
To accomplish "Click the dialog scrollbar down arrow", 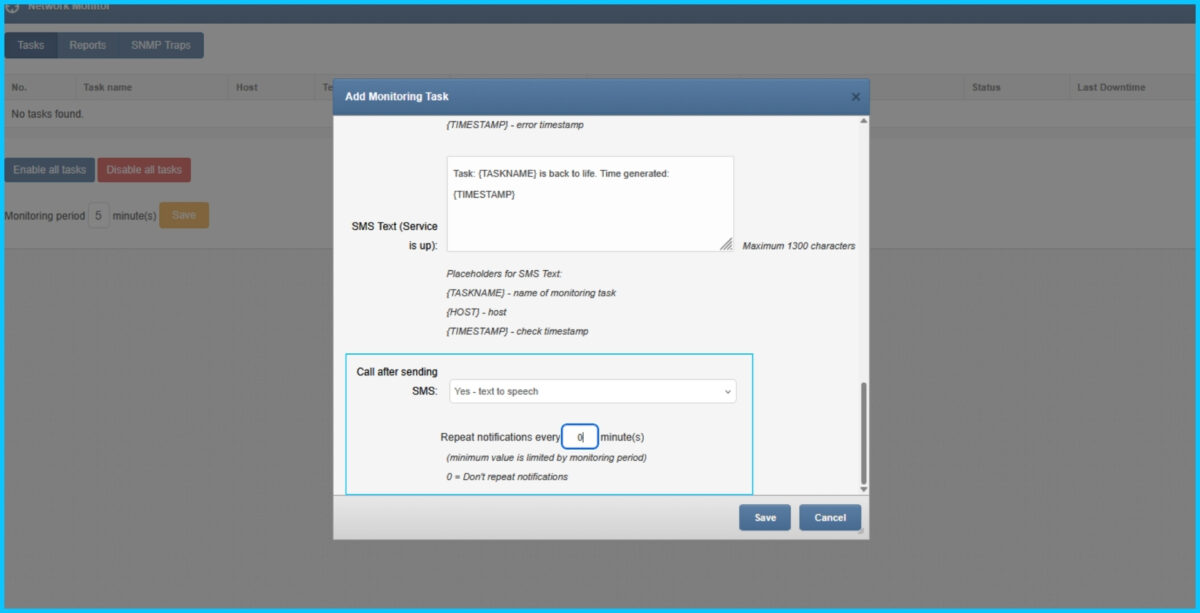I will [x=863, y=488].
